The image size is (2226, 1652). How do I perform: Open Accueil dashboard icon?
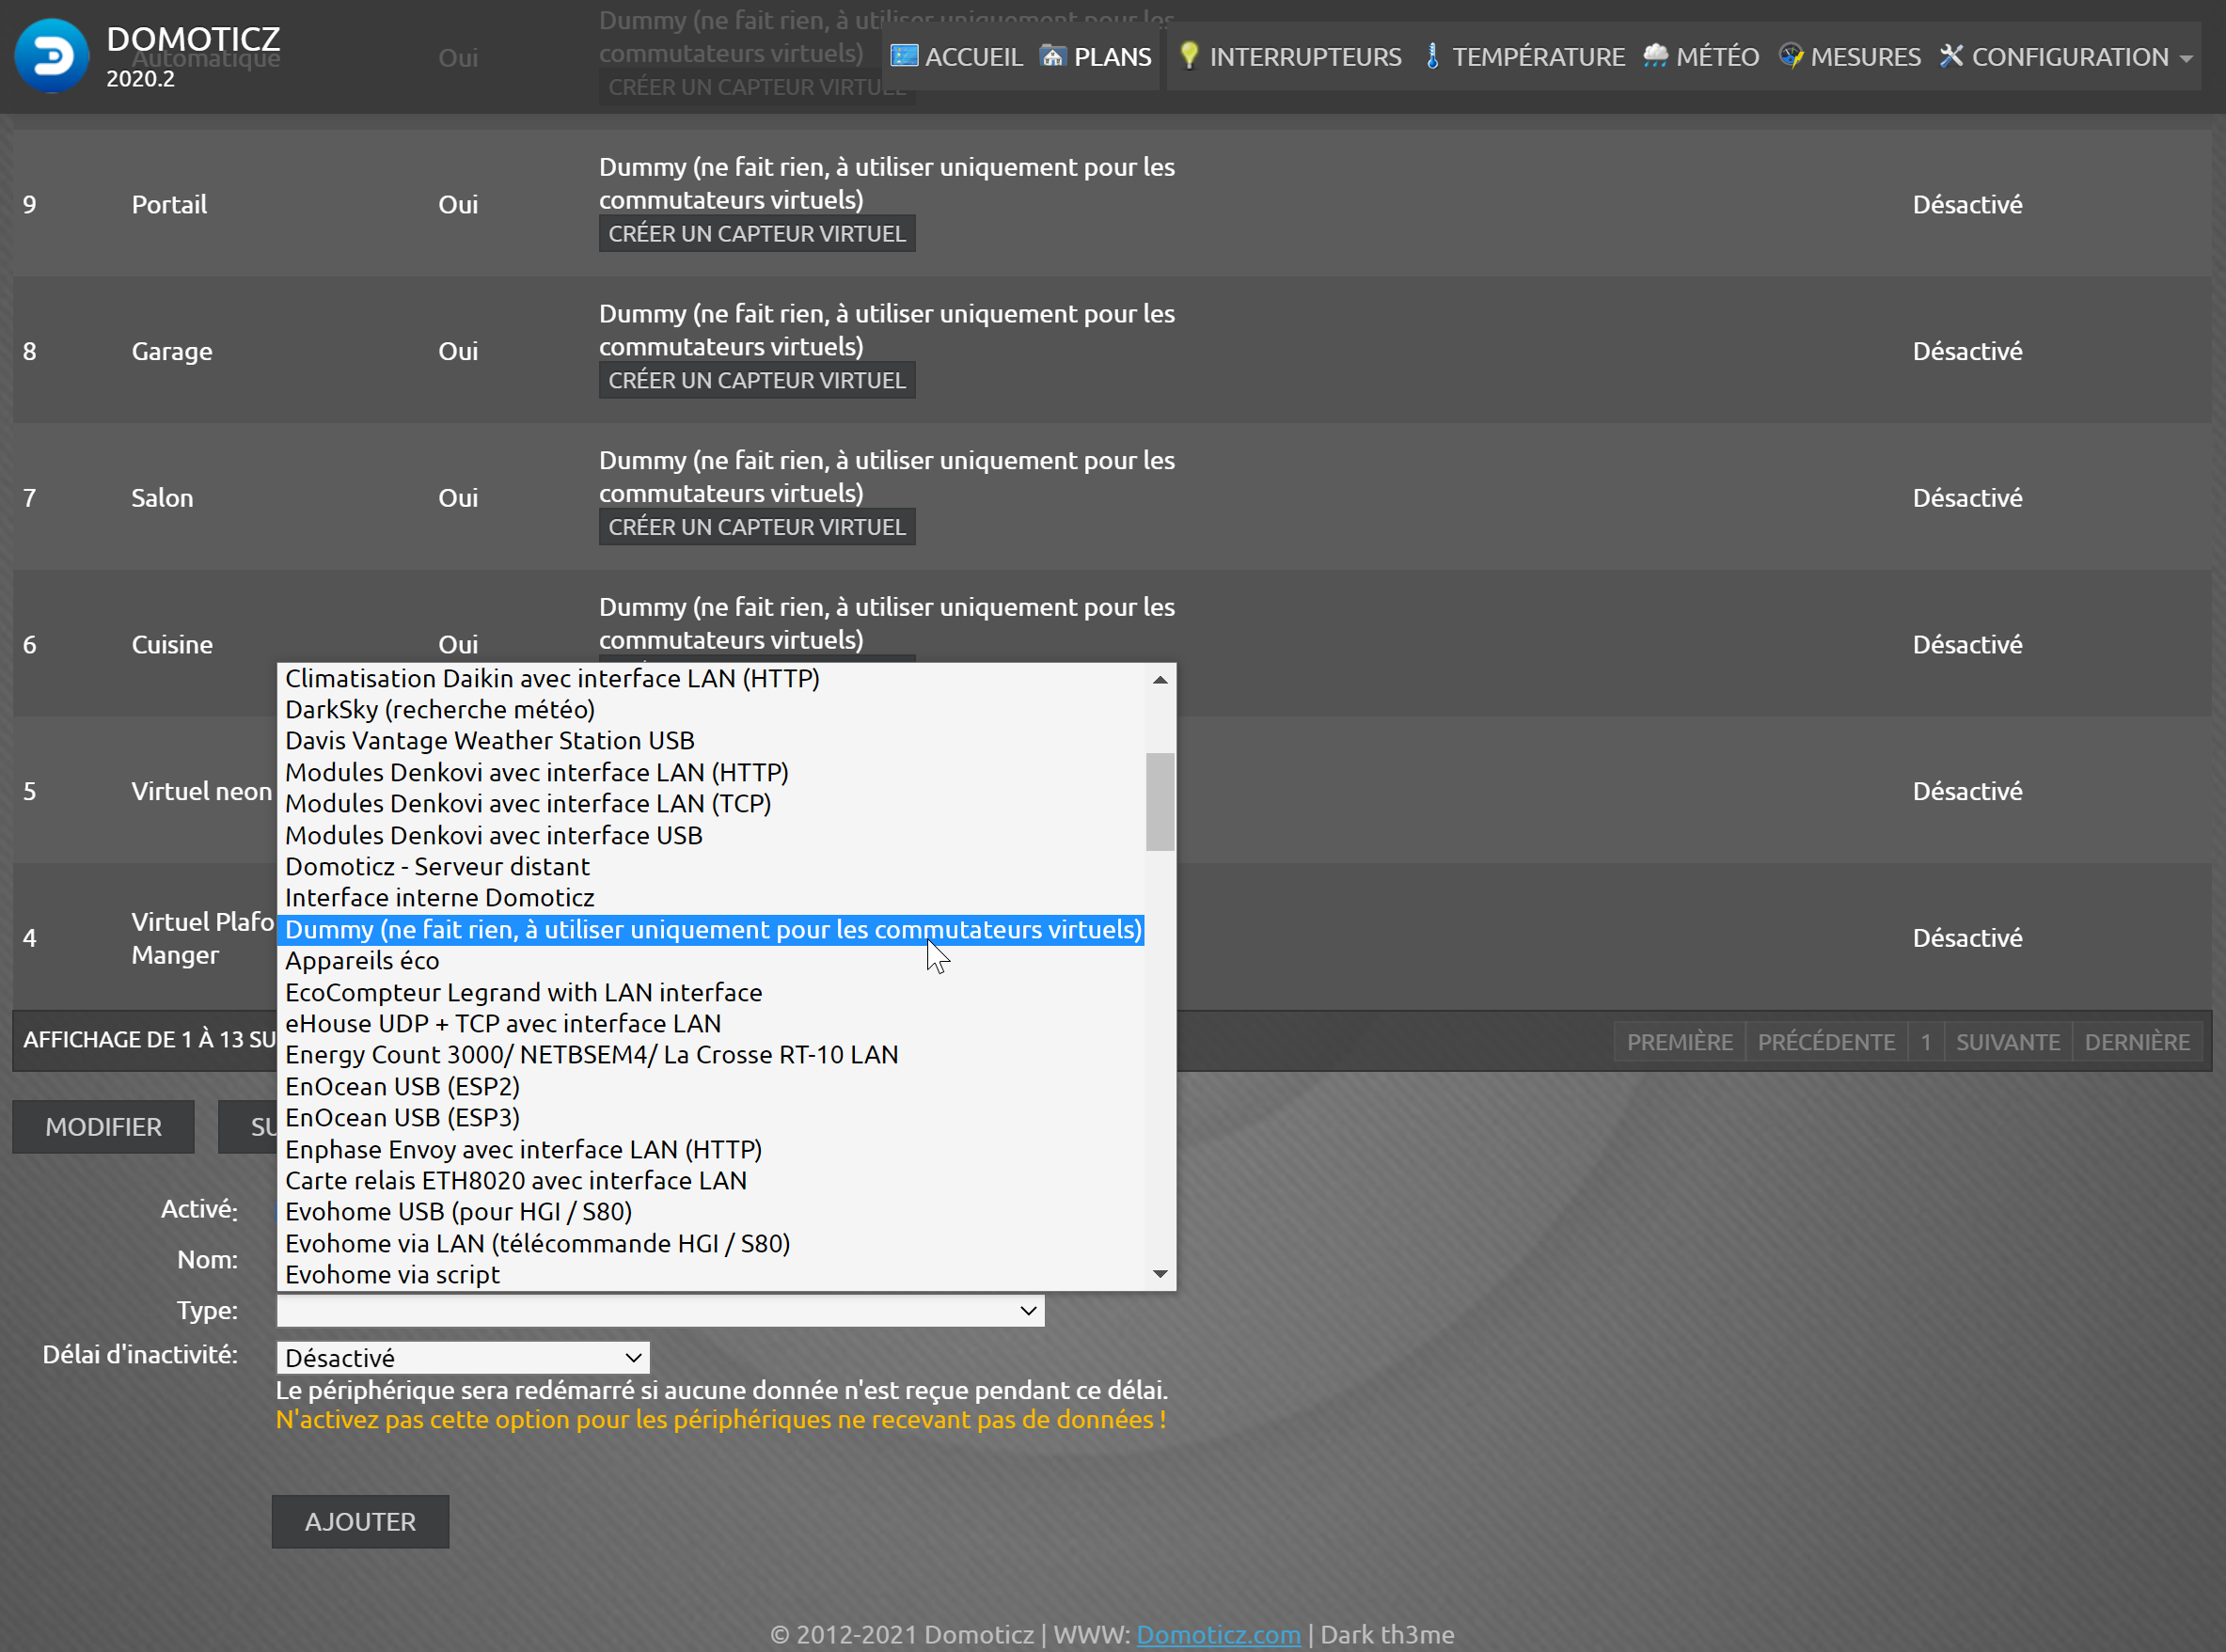point(904,56)
